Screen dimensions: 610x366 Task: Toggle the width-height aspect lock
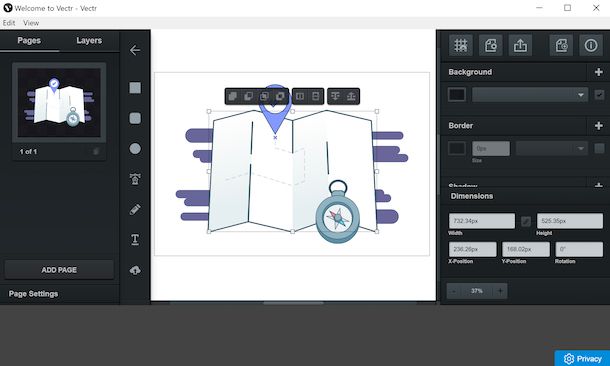tap(526, 221)
